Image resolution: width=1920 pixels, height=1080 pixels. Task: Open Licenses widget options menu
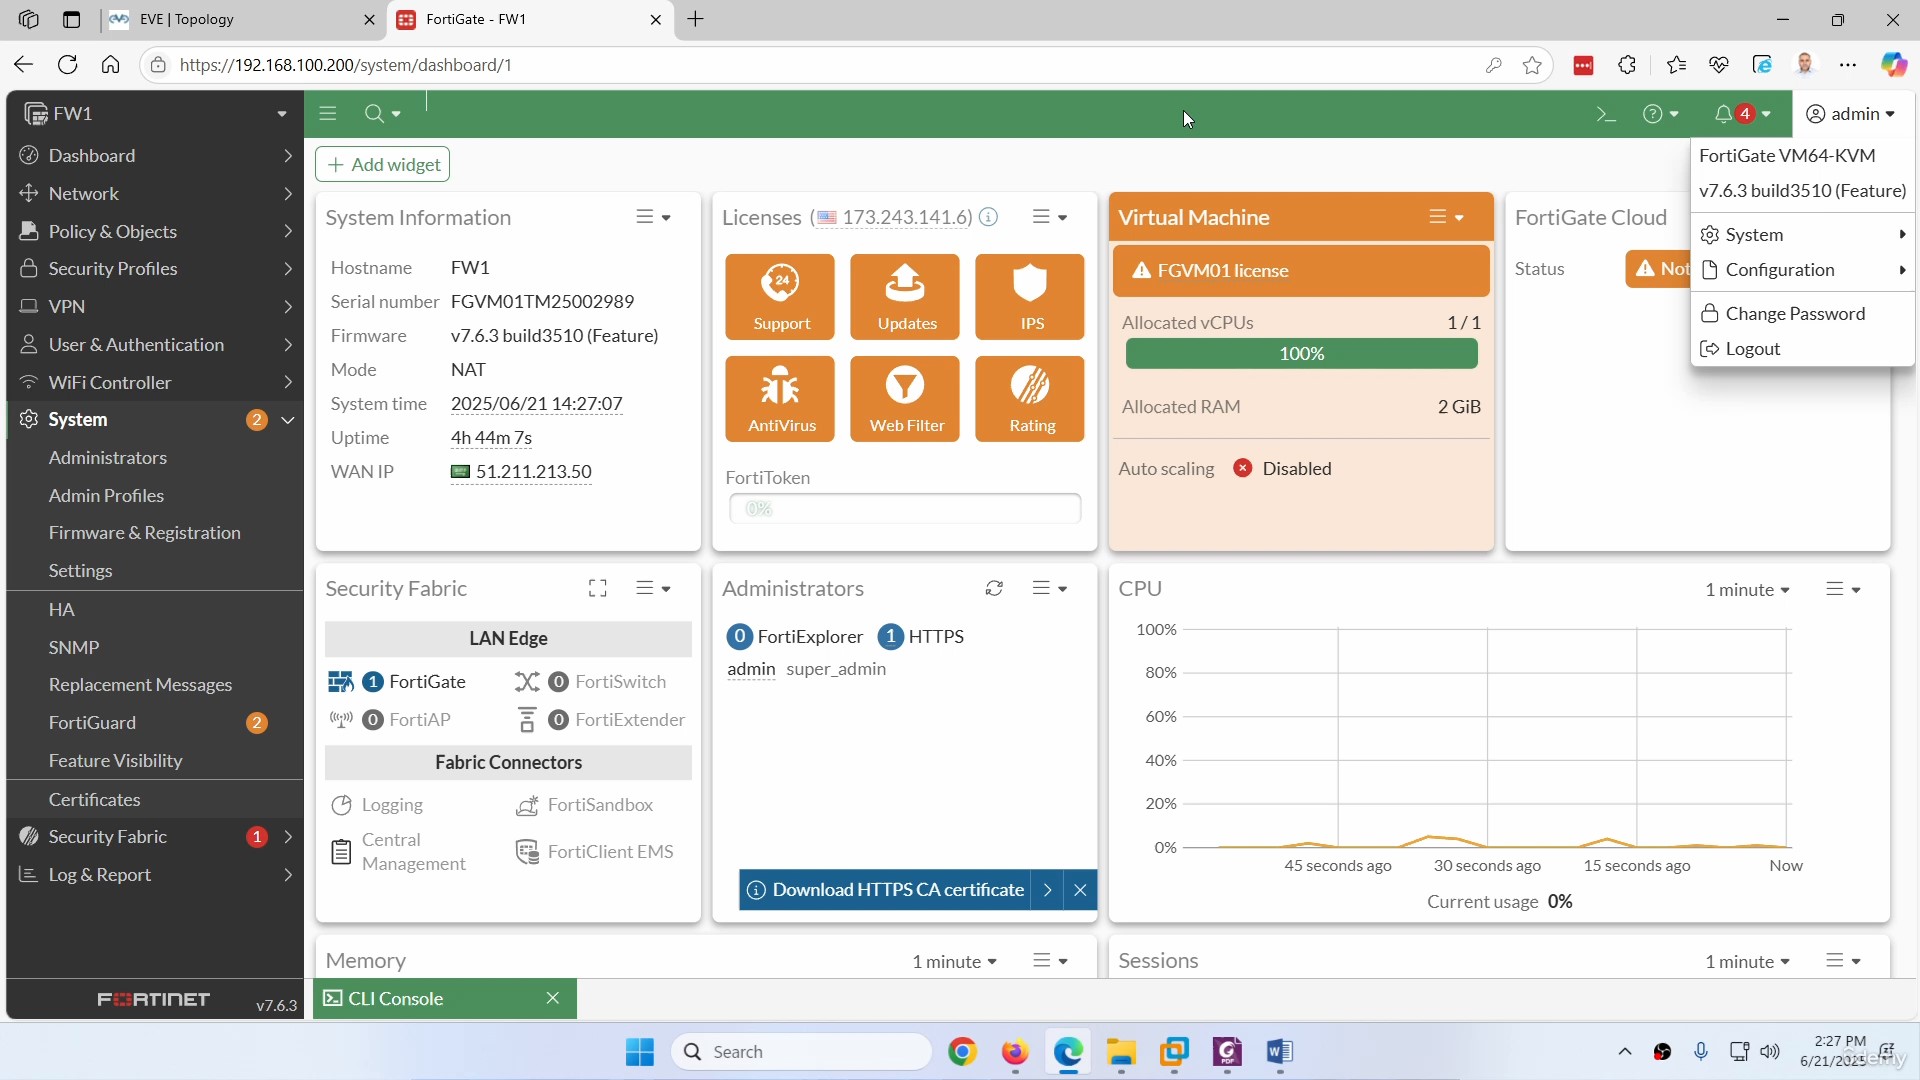(1050, 217)
